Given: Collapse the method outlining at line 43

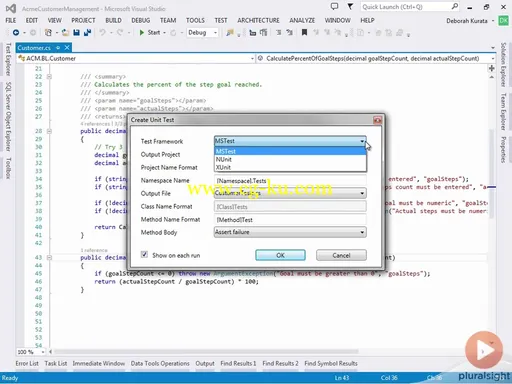Looking at the screenshot, I should [49, 258].
